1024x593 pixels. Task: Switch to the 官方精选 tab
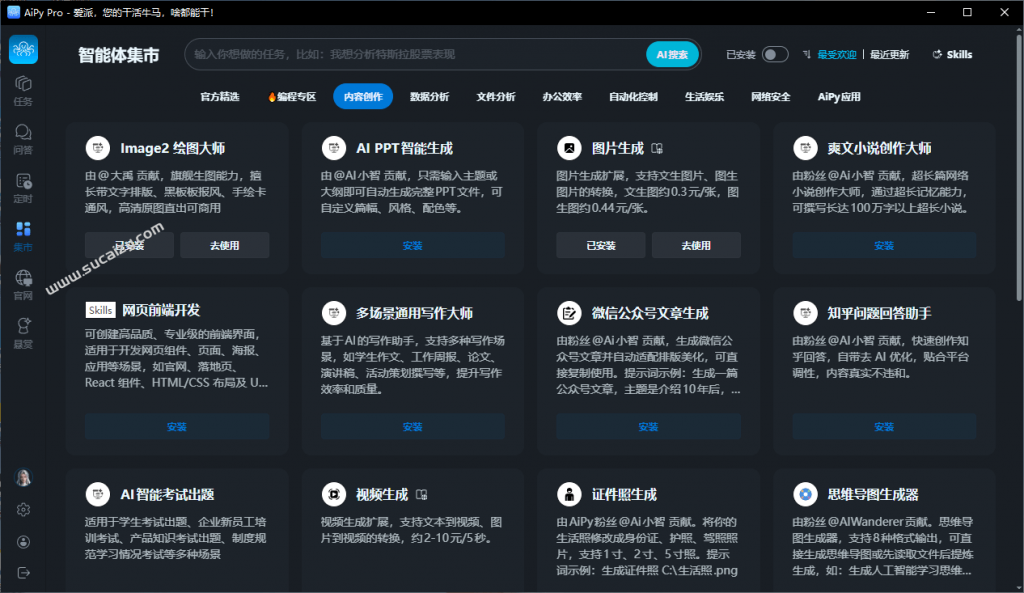[x=220, y=97]
